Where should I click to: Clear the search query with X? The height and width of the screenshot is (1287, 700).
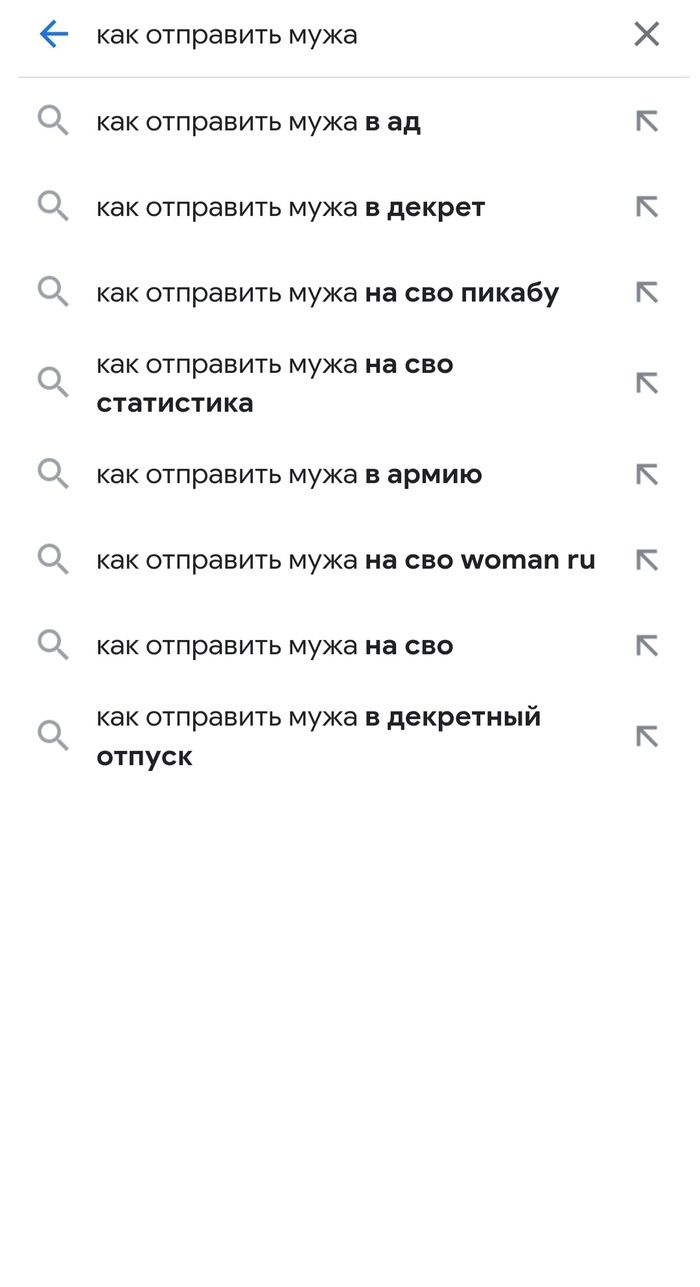[647, 35]
